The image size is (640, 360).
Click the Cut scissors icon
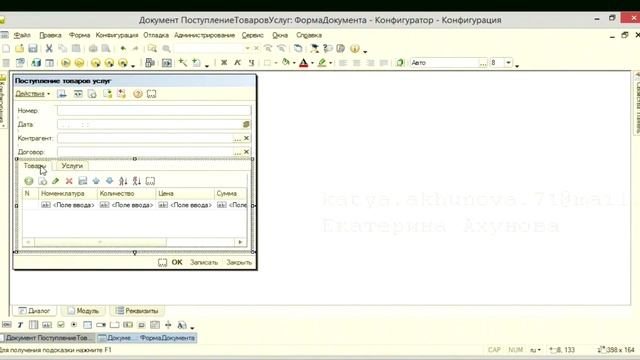pyautogui.click(x=49, y=49)
